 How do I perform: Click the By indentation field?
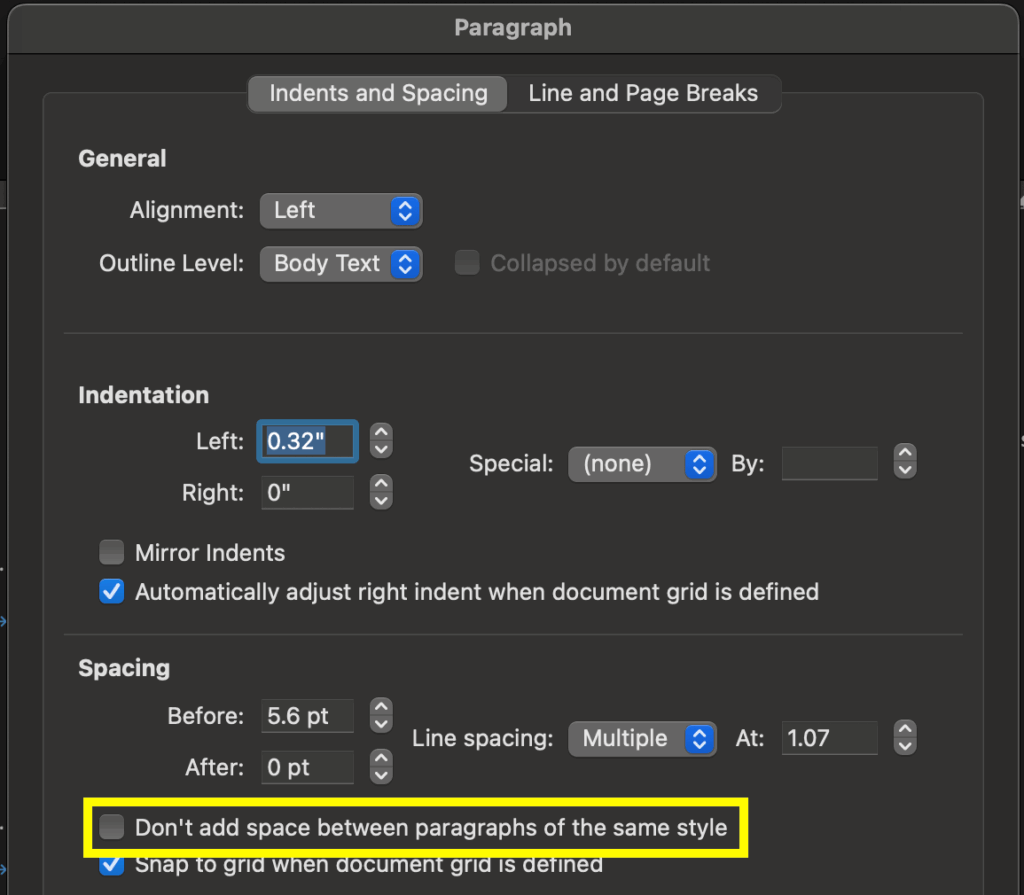pos(829,463)
